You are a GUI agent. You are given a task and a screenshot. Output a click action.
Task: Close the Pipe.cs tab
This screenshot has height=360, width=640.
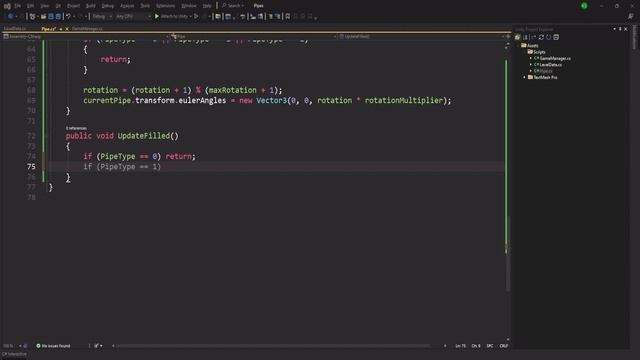[x=67, y=29]
